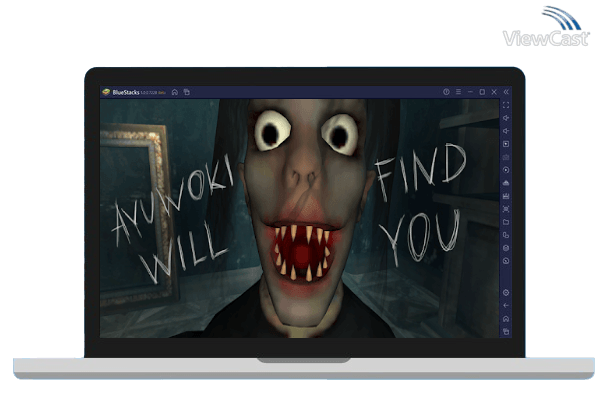This screenshot has height=414, width=602.
Task: Click the Android back arrow icon
Action: pos(506,306)
